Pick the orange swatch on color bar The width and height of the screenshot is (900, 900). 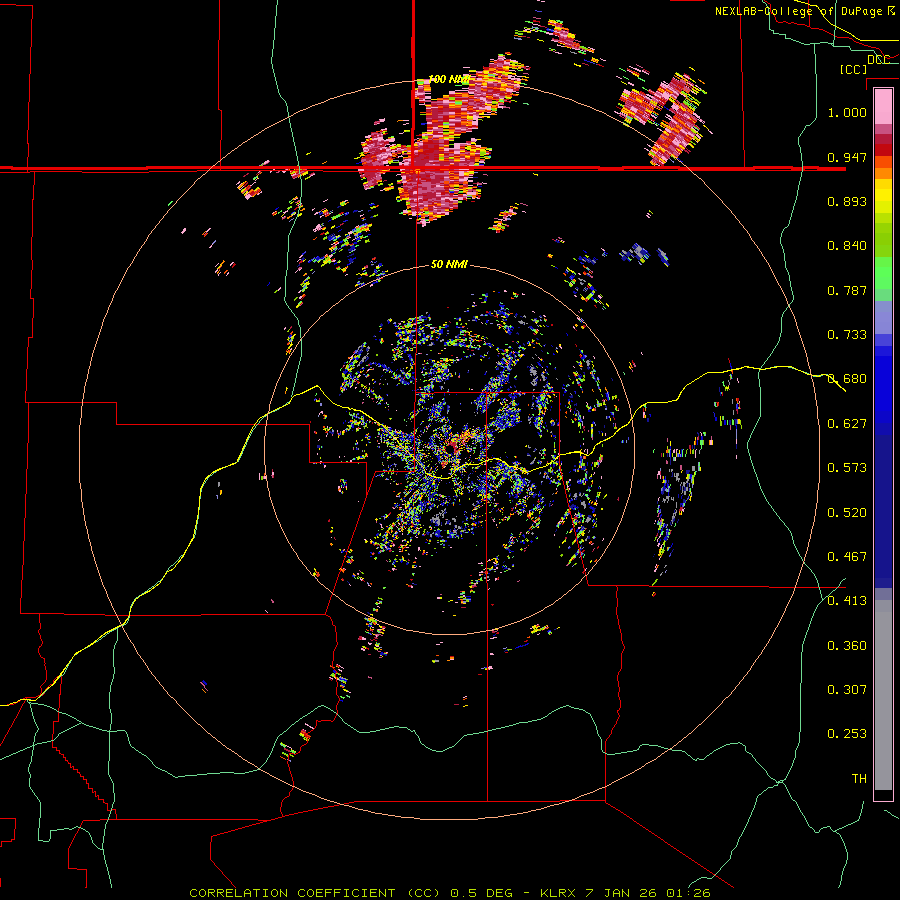click(883, 173)
